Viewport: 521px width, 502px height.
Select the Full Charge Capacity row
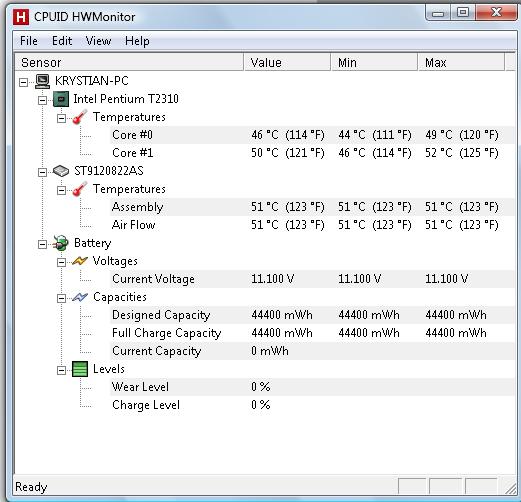point(313,333)
